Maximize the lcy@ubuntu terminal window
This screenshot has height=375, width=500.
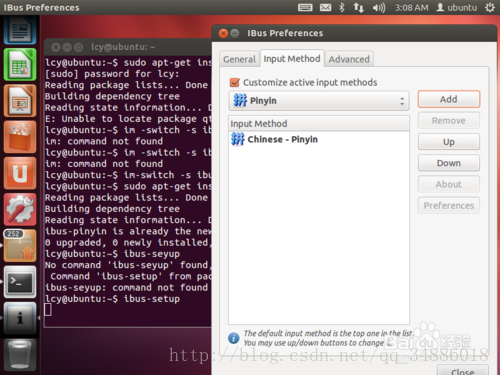coord(78,47)
